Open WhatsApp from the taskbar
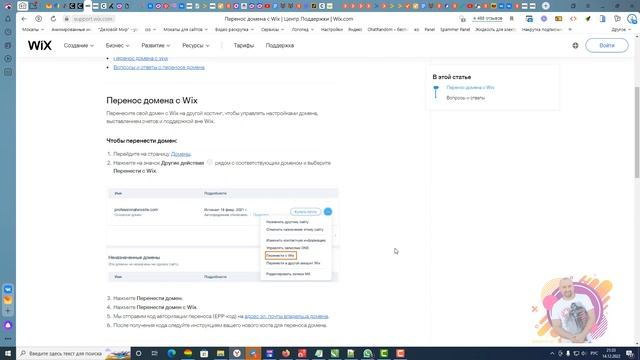The height and width of the screenshot is (360, 640). 367,353
